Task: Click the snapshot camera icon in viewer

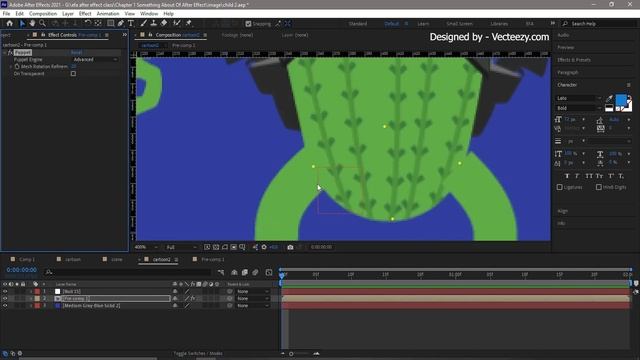Action: (x=290, y=247)
